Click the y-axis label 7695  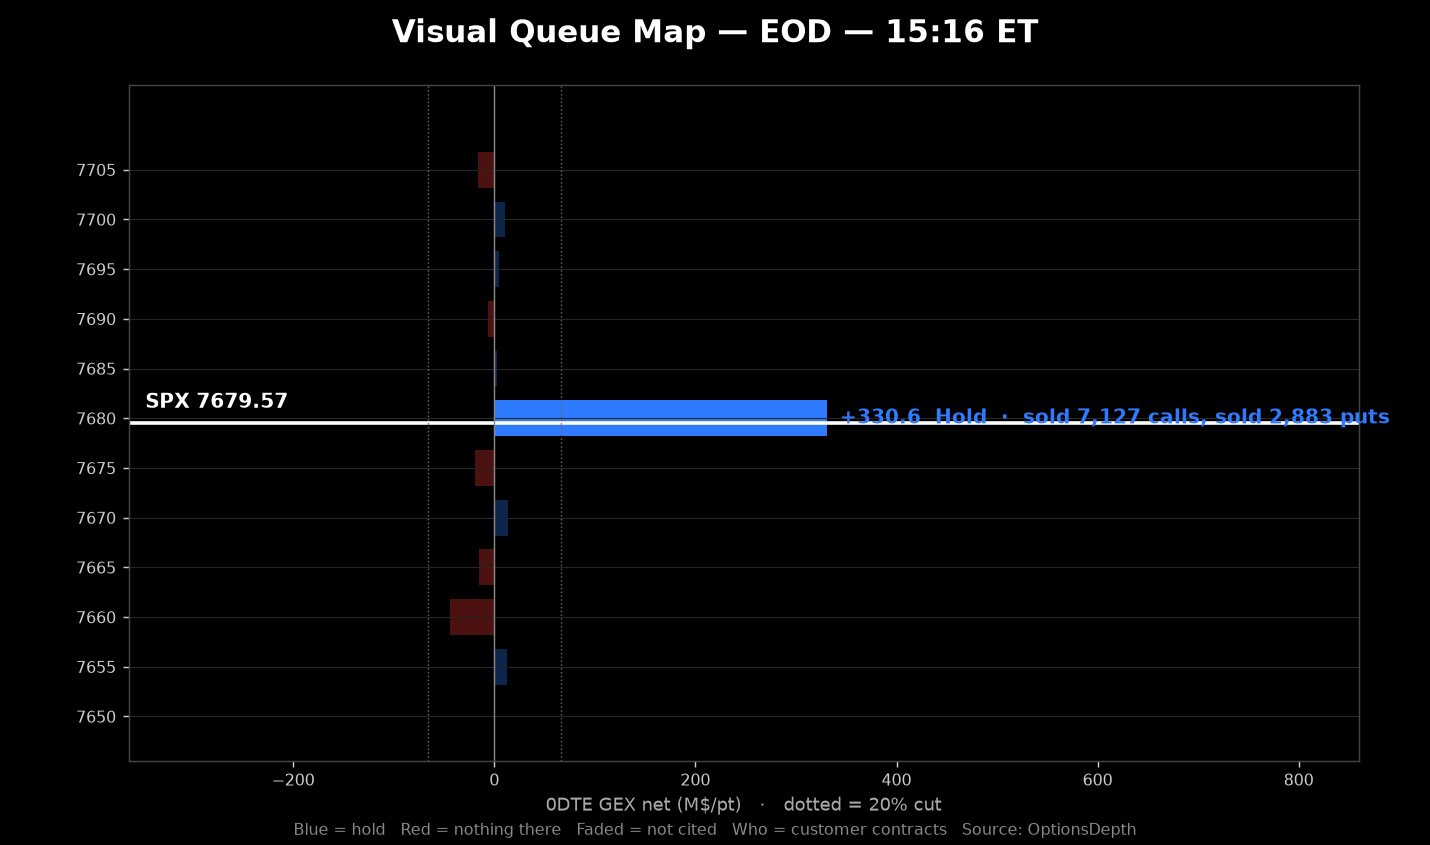pos(96,270)
